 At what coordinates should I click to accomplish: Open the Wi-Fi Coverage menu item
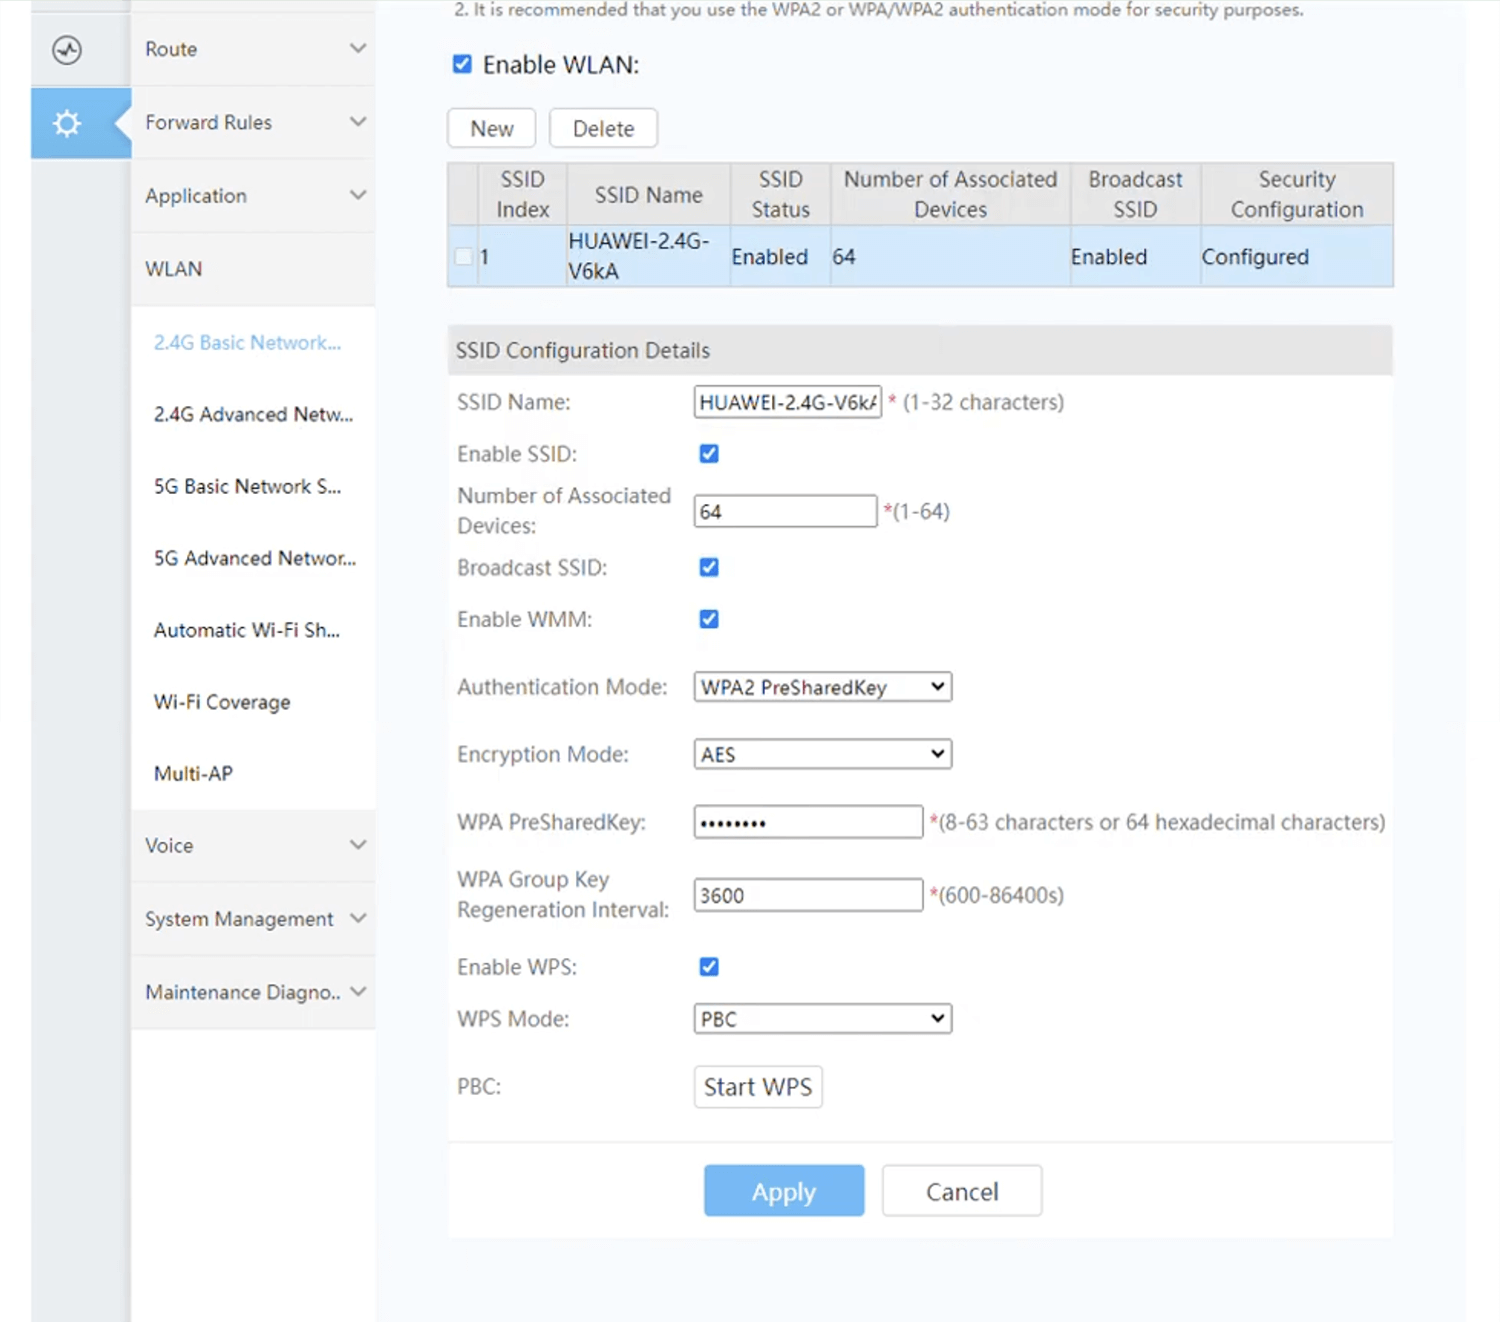pyautogui.click(x=222, y=702)
